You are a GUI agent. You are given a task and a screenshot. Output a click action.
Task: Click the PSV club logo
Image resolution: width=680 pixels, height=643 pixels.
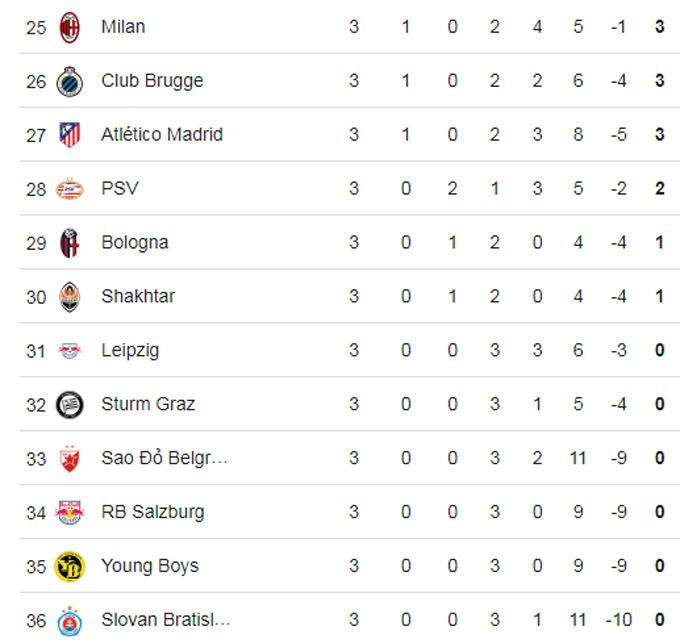69,189
